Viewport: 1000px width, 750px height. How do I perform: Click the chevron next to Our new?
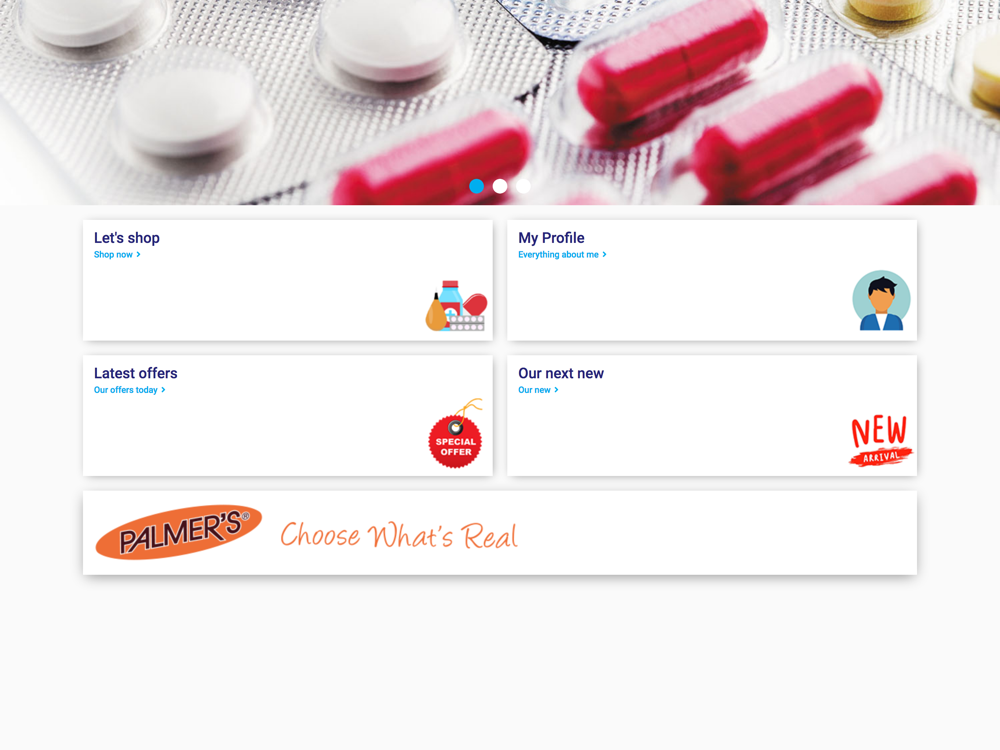click(x=556, y=390)
